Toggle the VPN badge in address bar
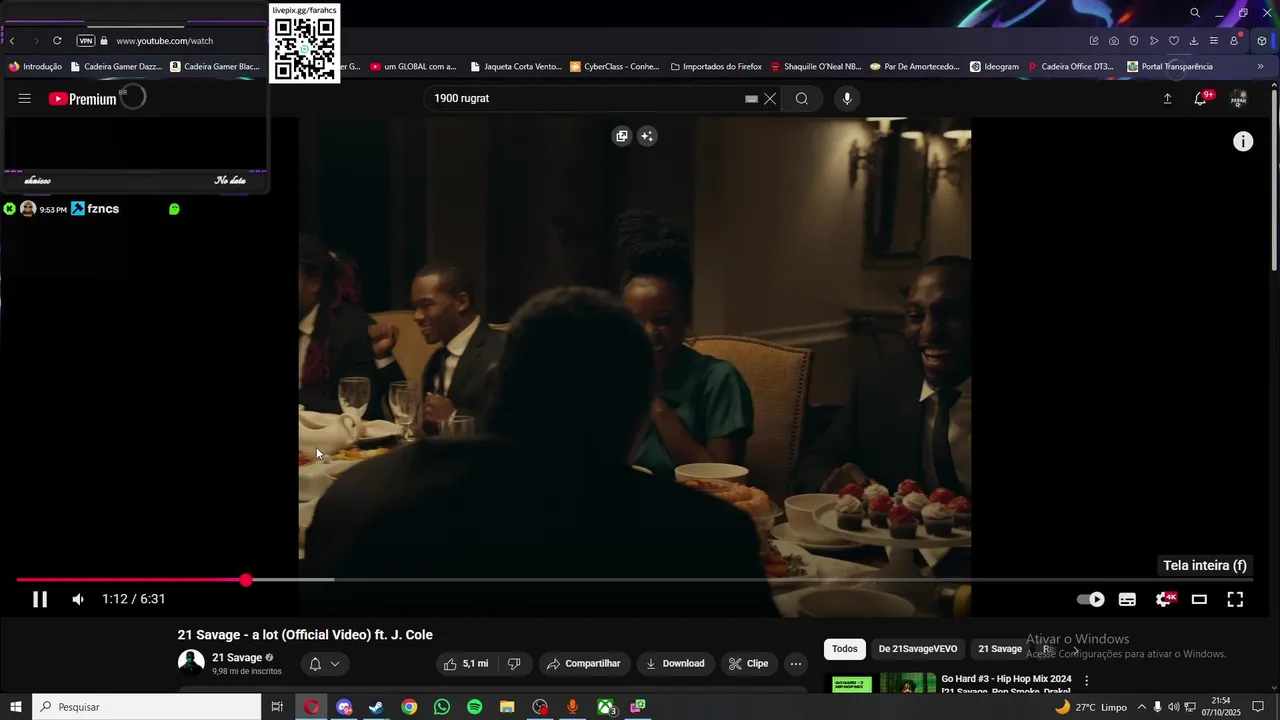This screenshot has width=1280, height=720. point(86,41)
